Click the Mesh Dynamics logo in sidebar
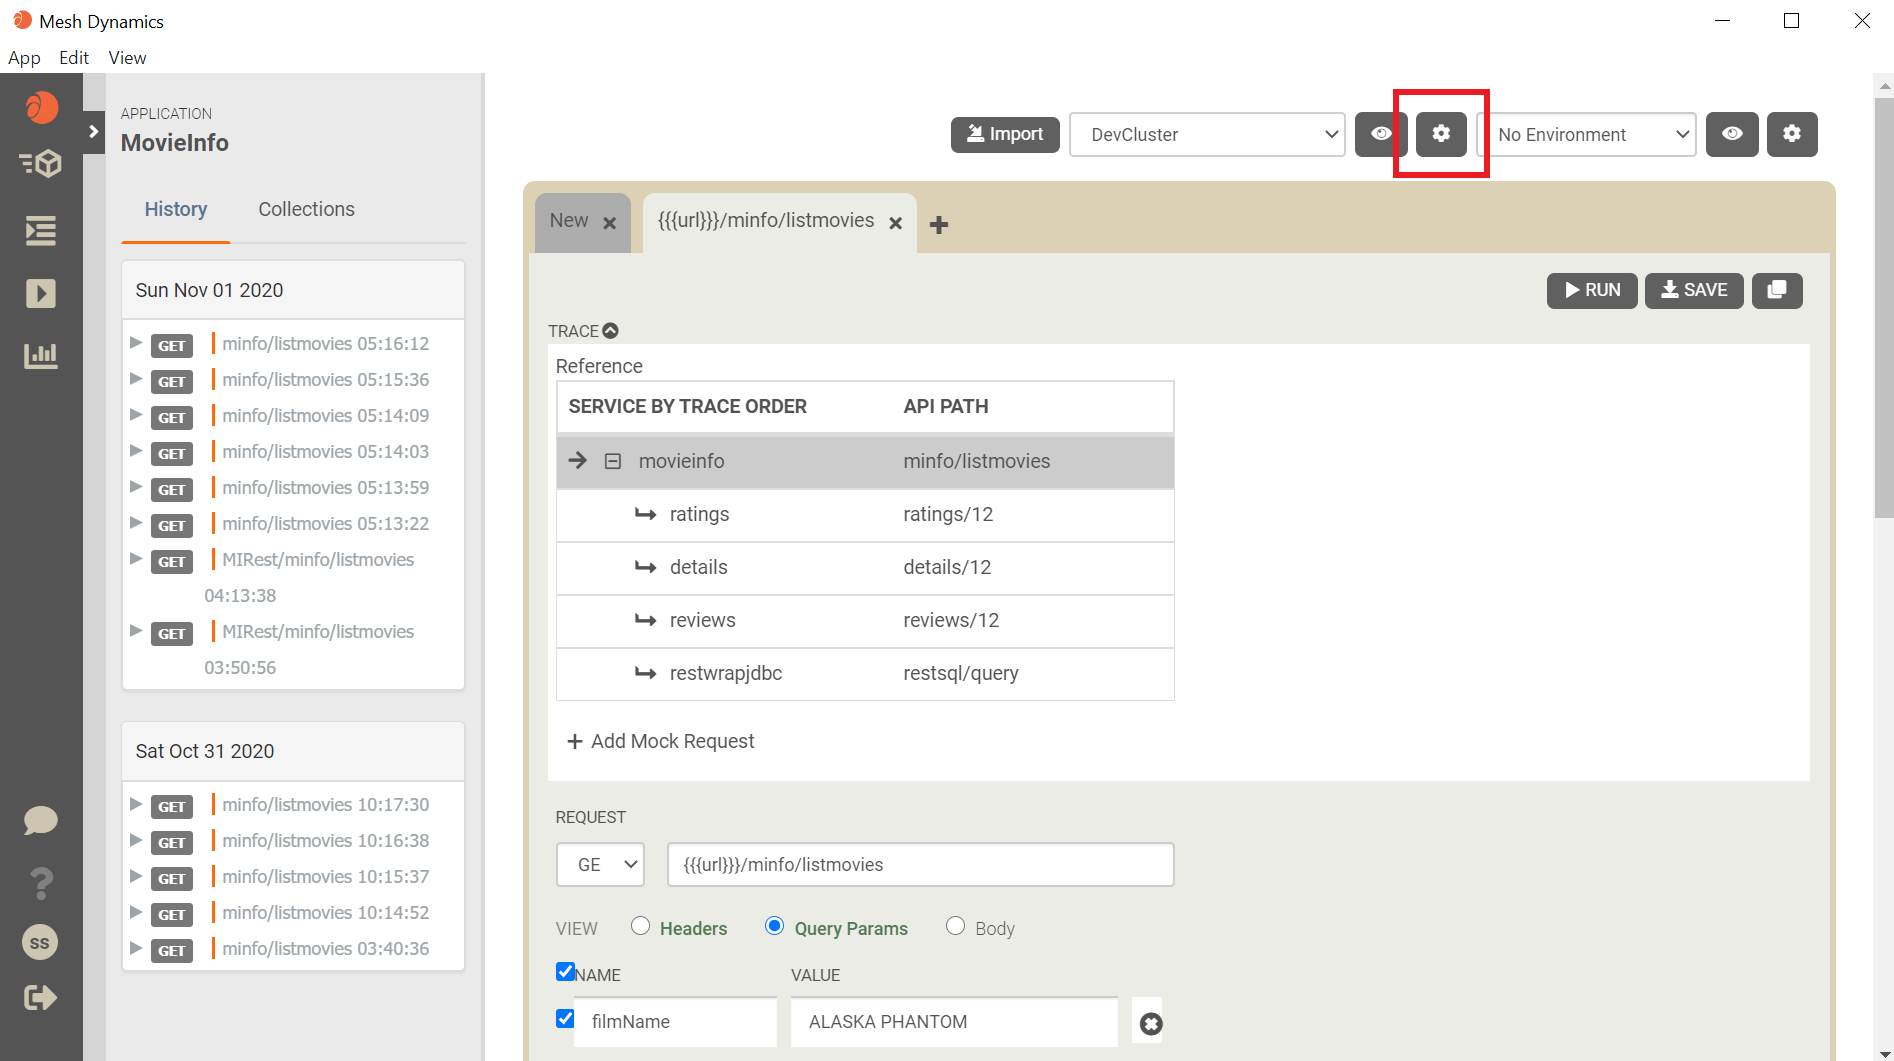This screenshot has width=1894, height=1061. (x=41, y=107)
